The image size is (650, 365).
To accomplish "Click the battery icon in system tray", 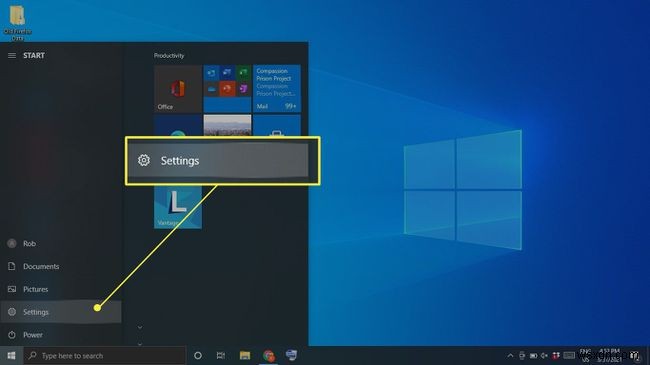I will (534, 355).
